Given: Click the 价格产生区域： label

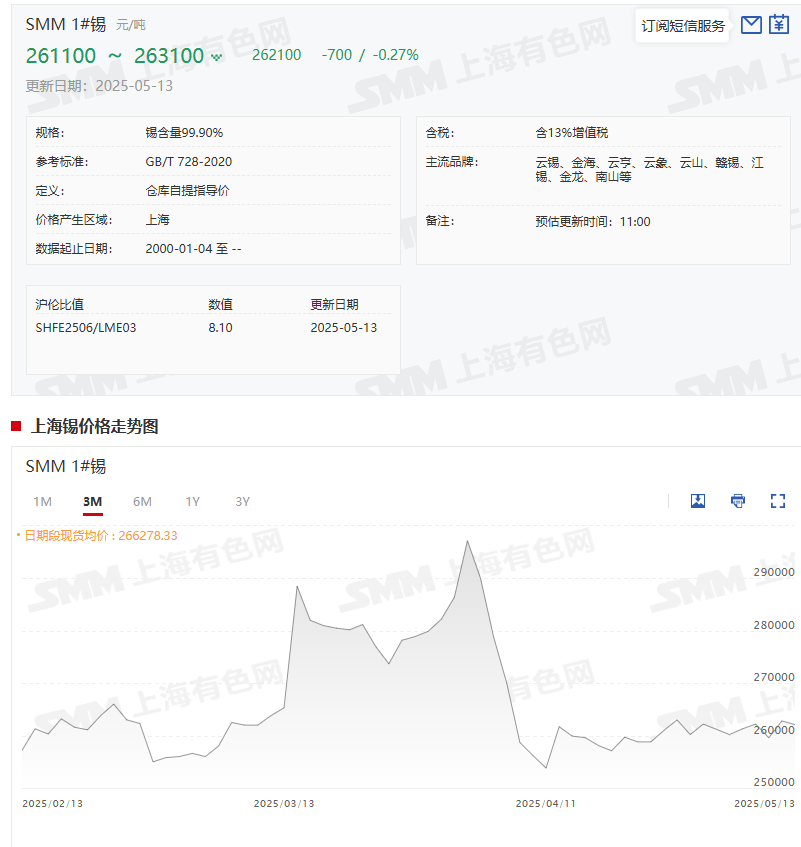Looking at the screenshot, I should coord(73,220).
